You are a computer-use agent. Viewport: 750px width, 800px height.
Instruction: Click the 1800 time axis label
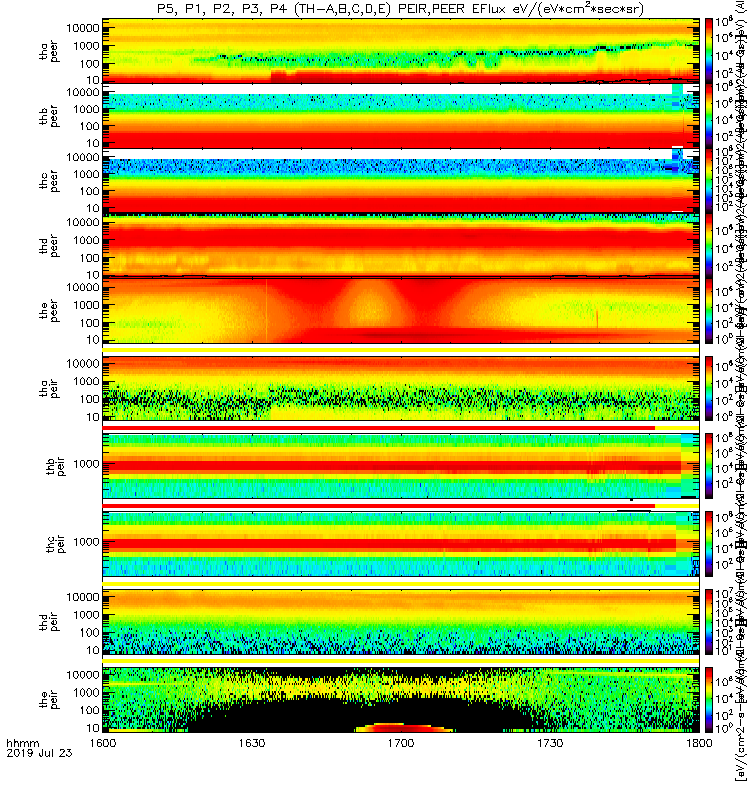click(x=699, y=743)
